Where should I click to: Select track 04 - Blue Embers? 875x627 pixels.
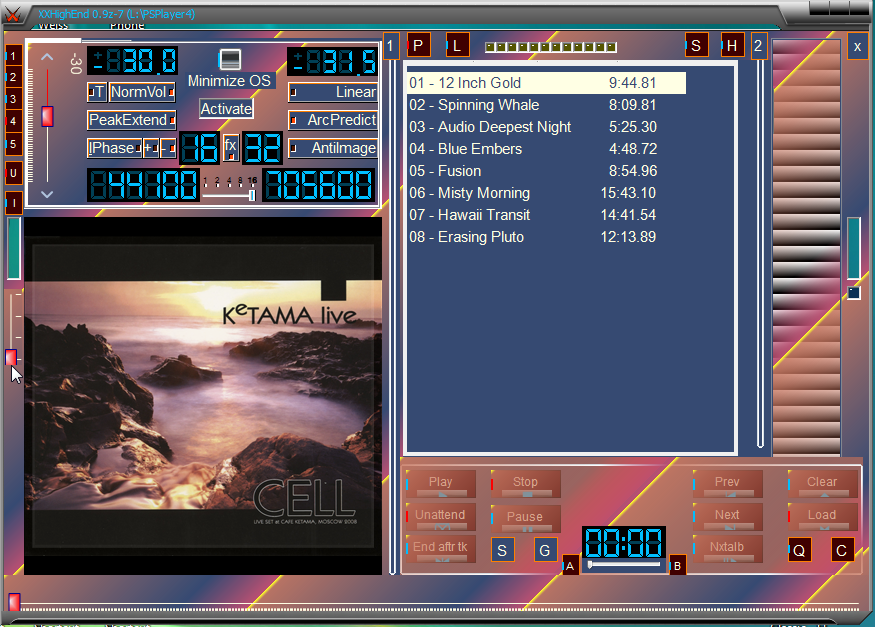pyautogui.click(x=546, y=149)
